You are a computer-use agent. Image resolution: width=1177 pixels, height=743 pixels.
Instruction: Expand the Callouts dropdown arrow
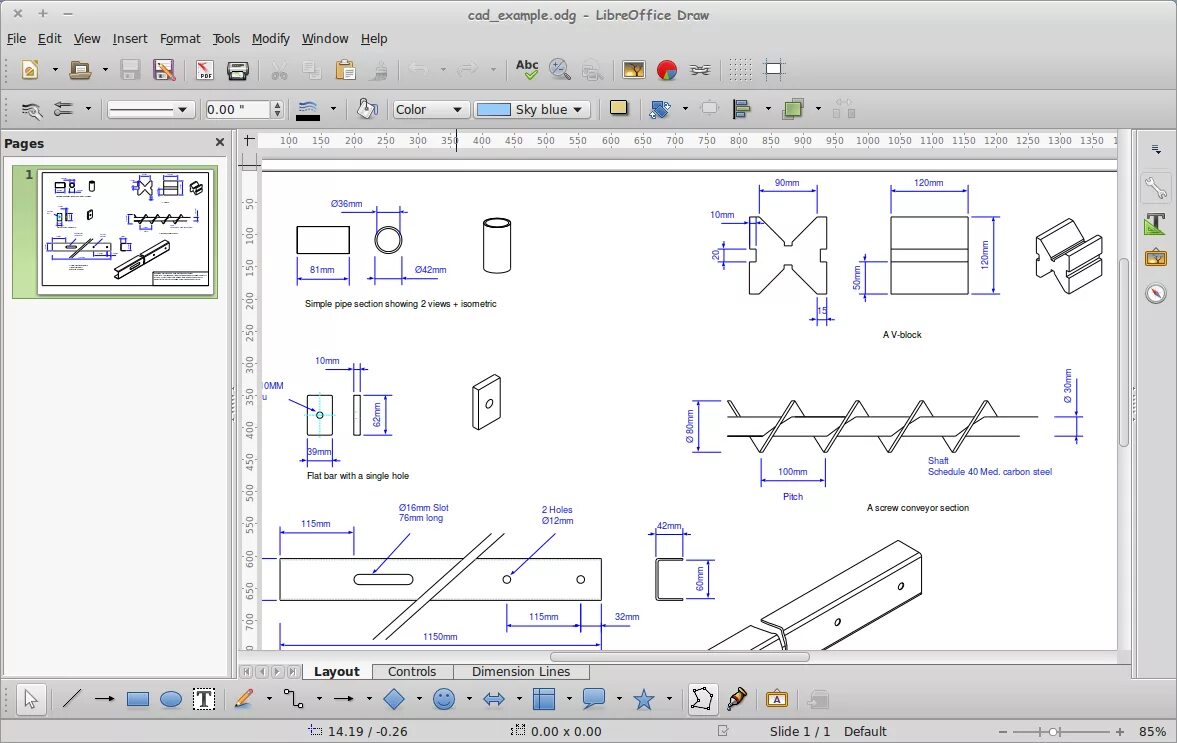[x=619, y=699]
